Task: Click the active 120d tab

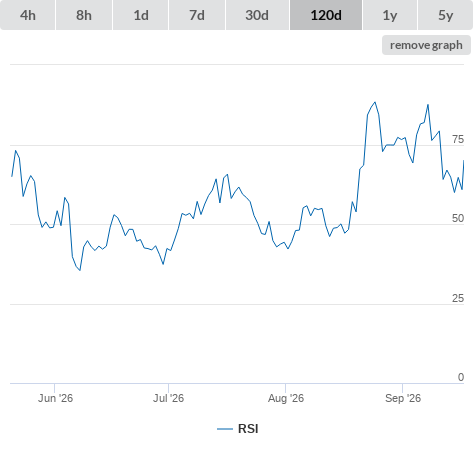Action: point(326,15)
